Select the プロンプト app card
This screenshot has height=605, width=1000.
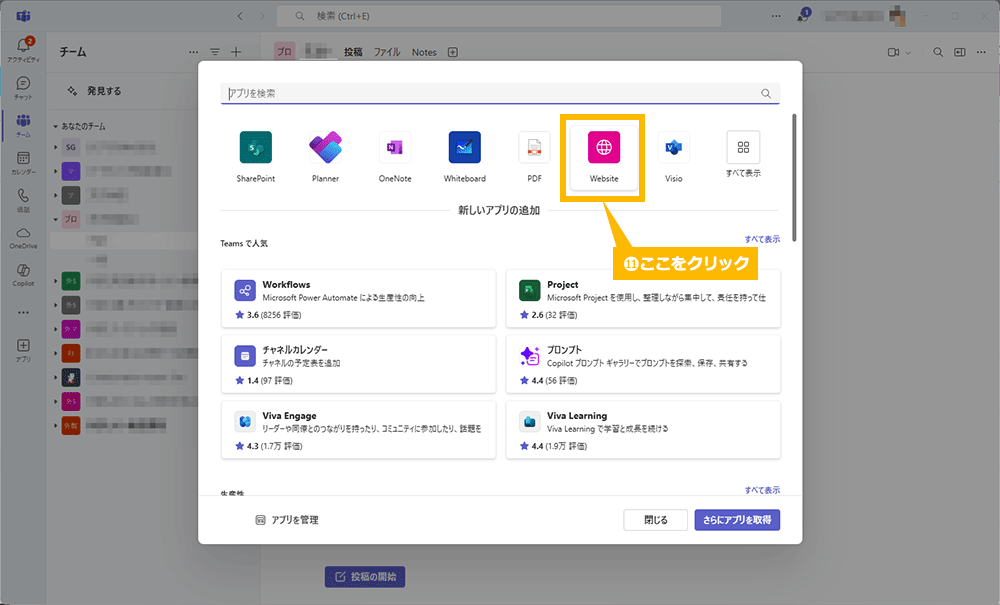coord(643,364)
